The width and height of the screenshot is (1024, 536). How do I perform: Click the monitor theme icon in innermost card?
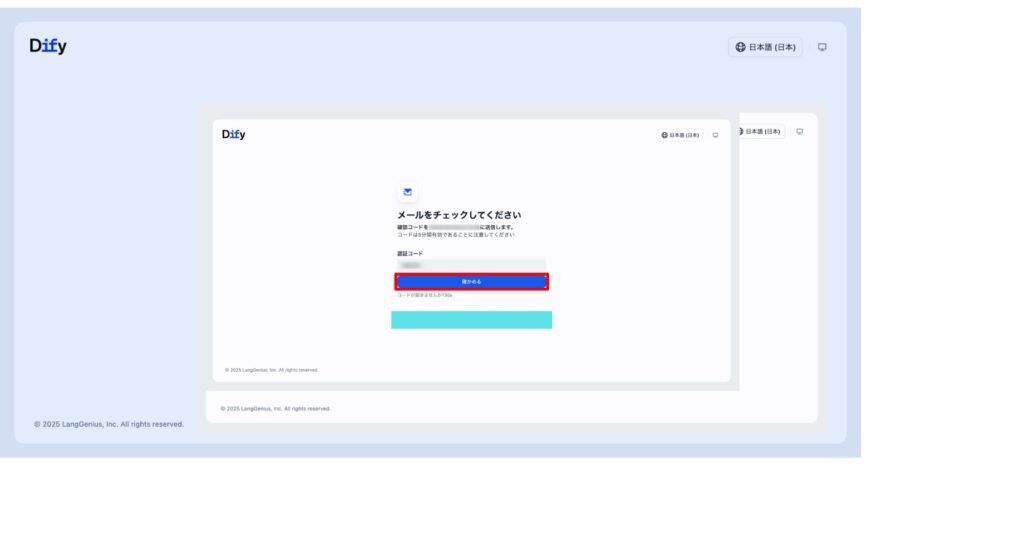(715, 135)
